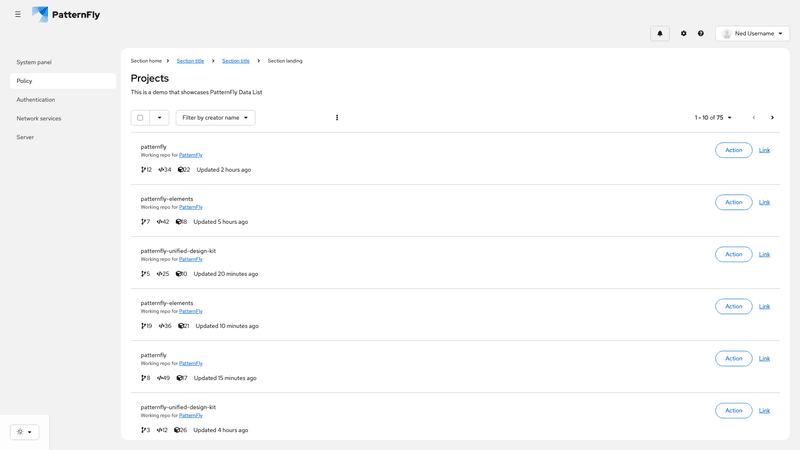Open the 1-10 of 75 pagination dropdown
The height and width of the screenshot is (450, 800).
[713, 117]
